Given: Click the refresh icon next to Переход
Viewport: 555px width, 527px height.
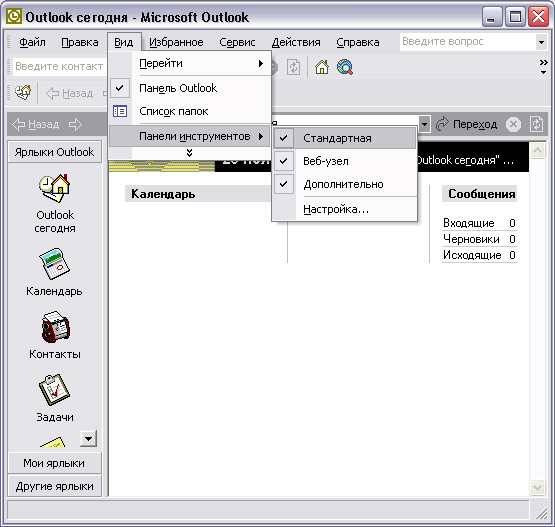Looking at the screenshot, I should [537, 124].
